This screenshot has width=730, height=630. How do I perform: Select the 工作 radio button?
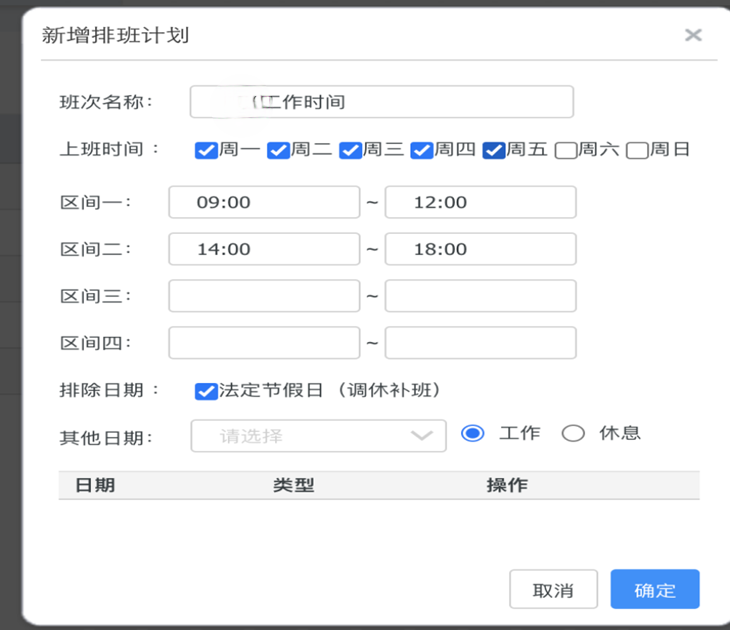point(473,433)
